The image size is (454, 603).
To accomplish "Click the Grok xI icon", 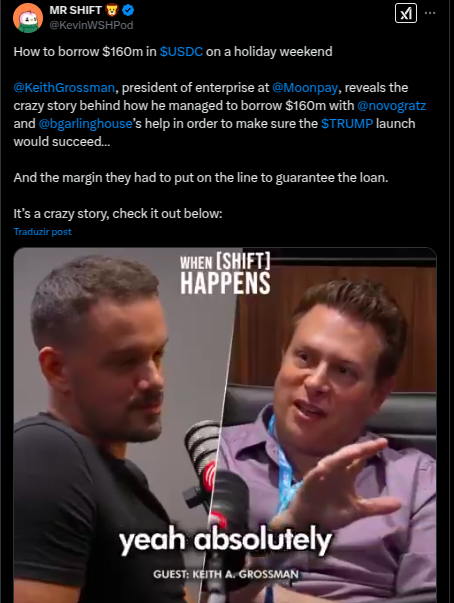I will pyautogui.click(x=406, y=13).
